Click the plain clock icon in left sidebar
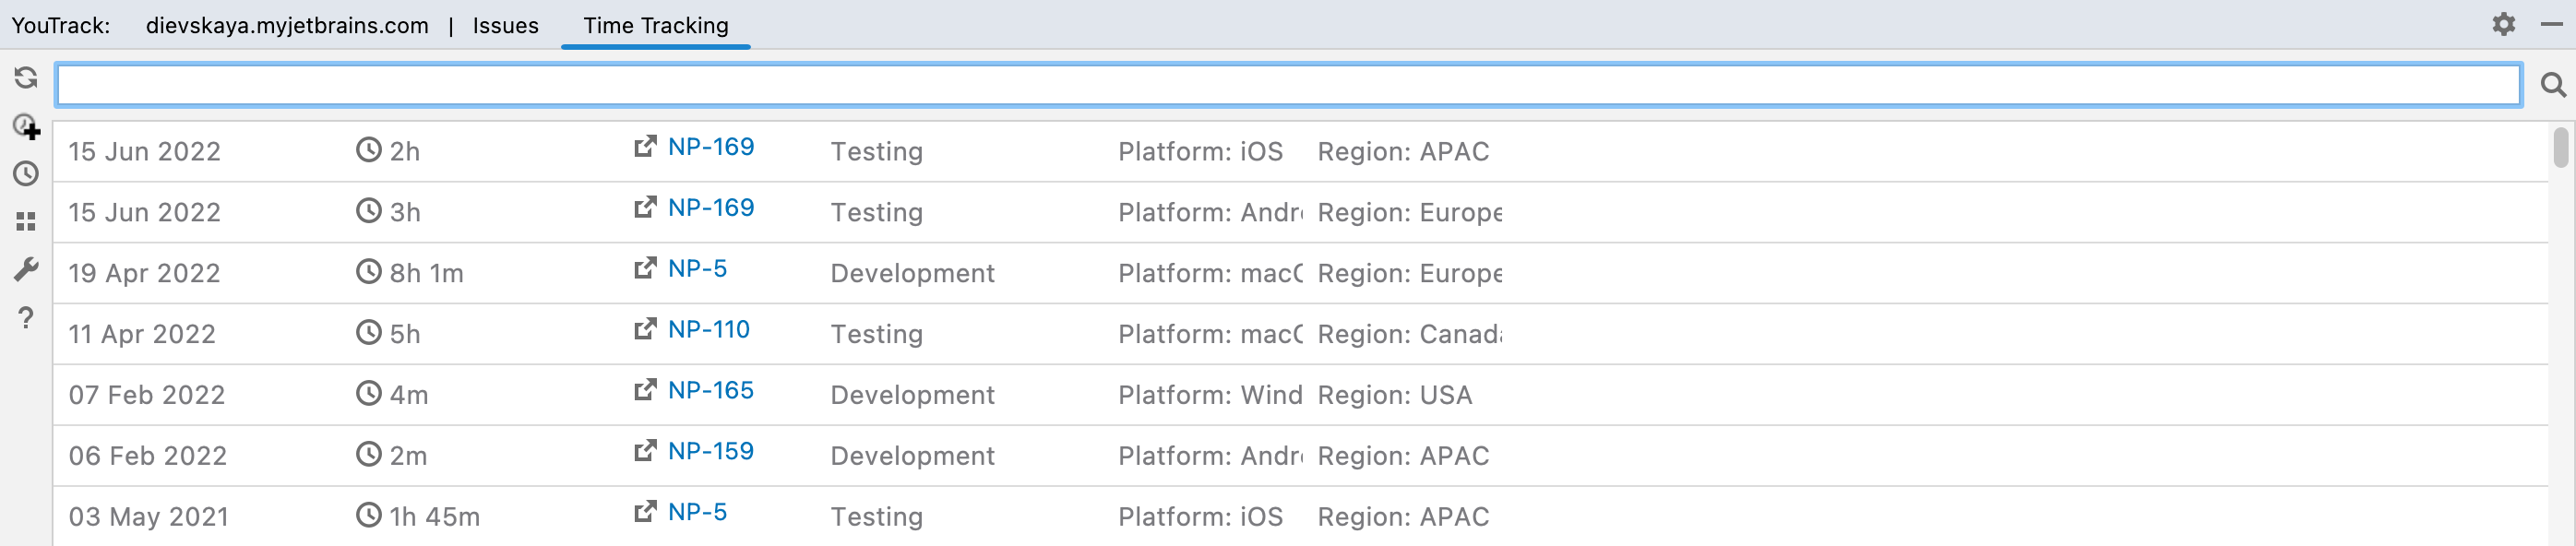This screenshot has width=2576, height=546. point(26,174)
